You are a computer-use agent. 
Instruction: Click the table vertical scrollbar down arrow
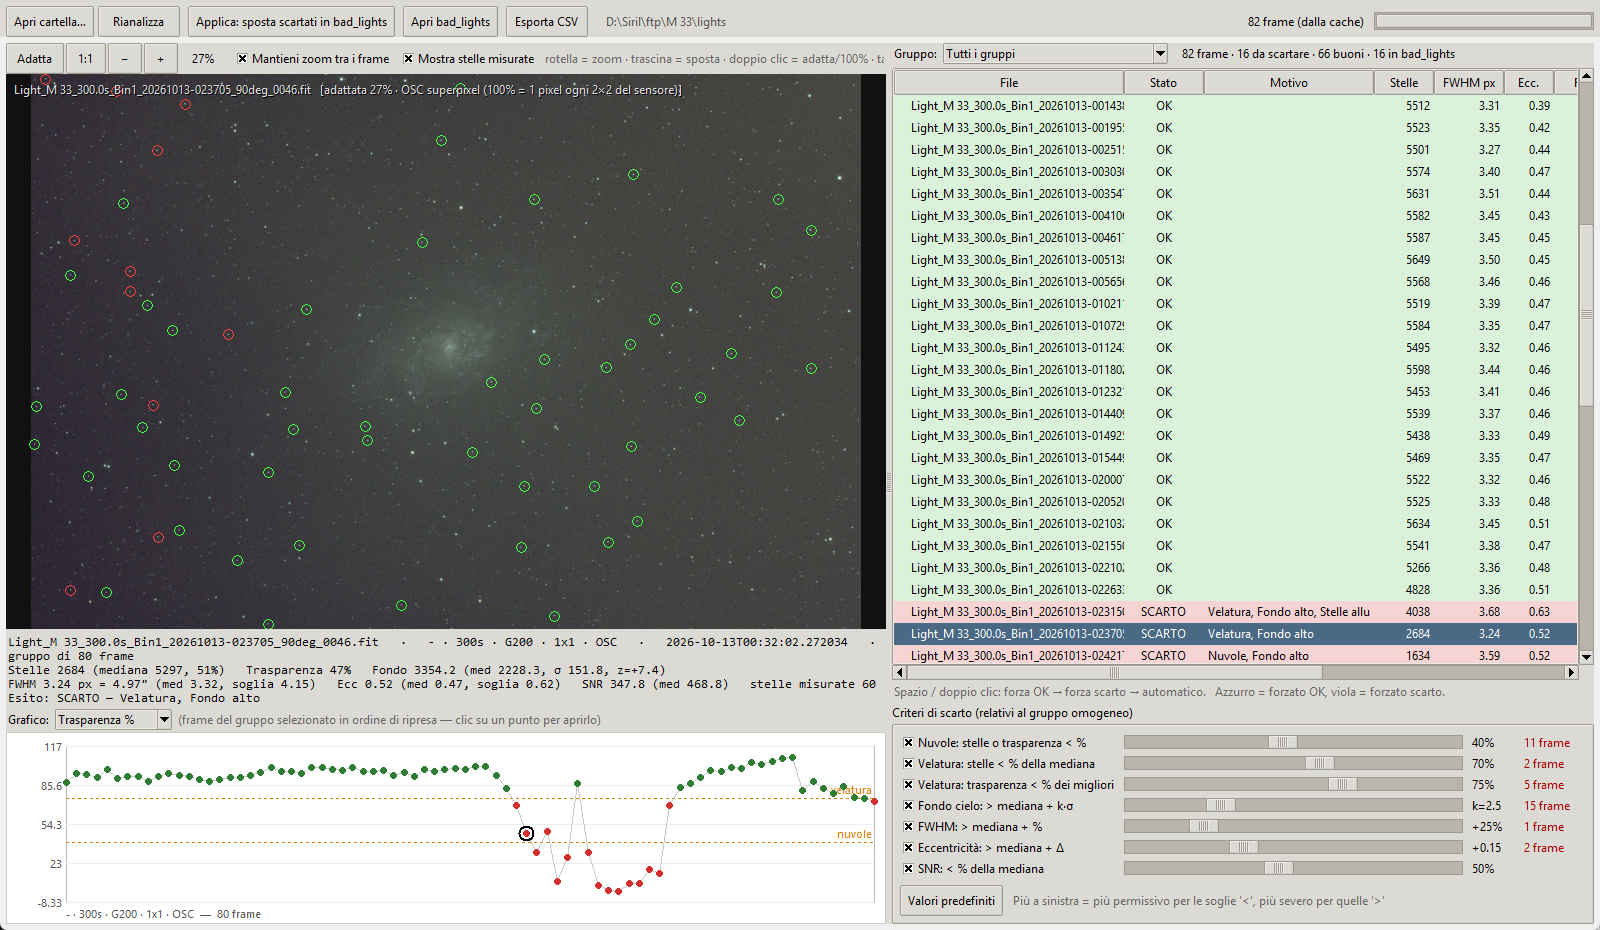tap(1586, 657)
